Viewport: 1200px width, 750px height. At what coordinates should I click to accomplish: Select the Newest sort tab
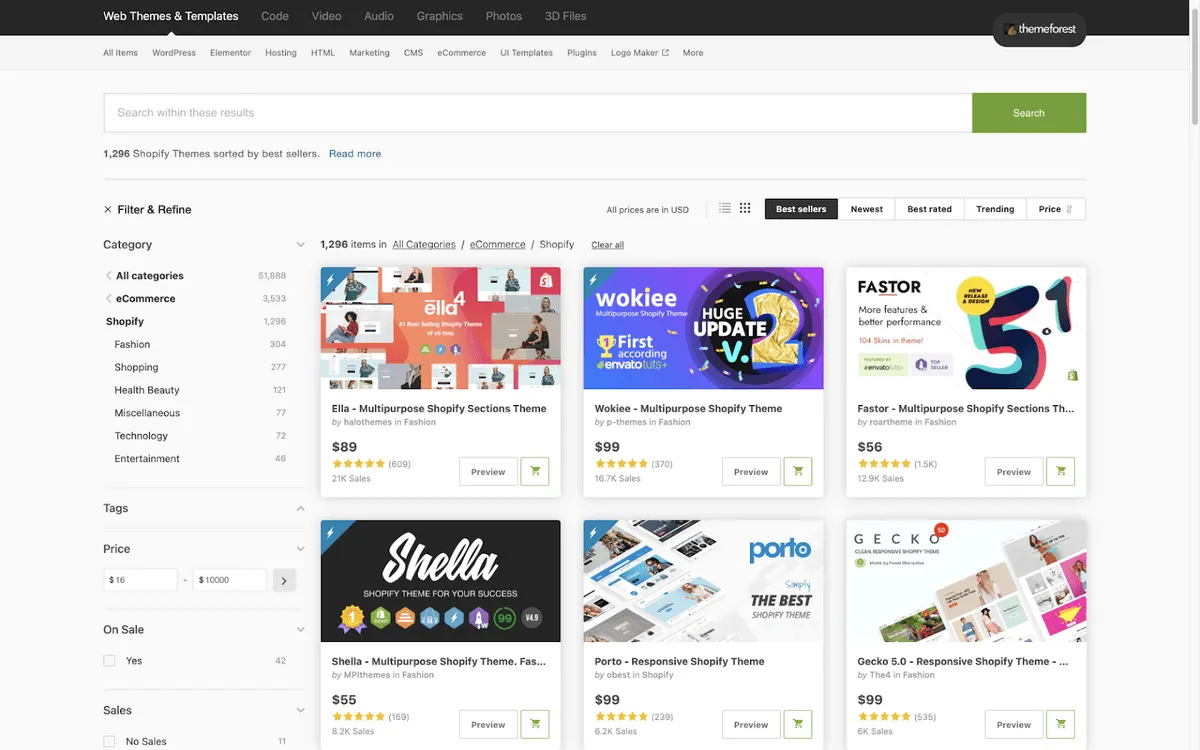(x=867, y=209)
